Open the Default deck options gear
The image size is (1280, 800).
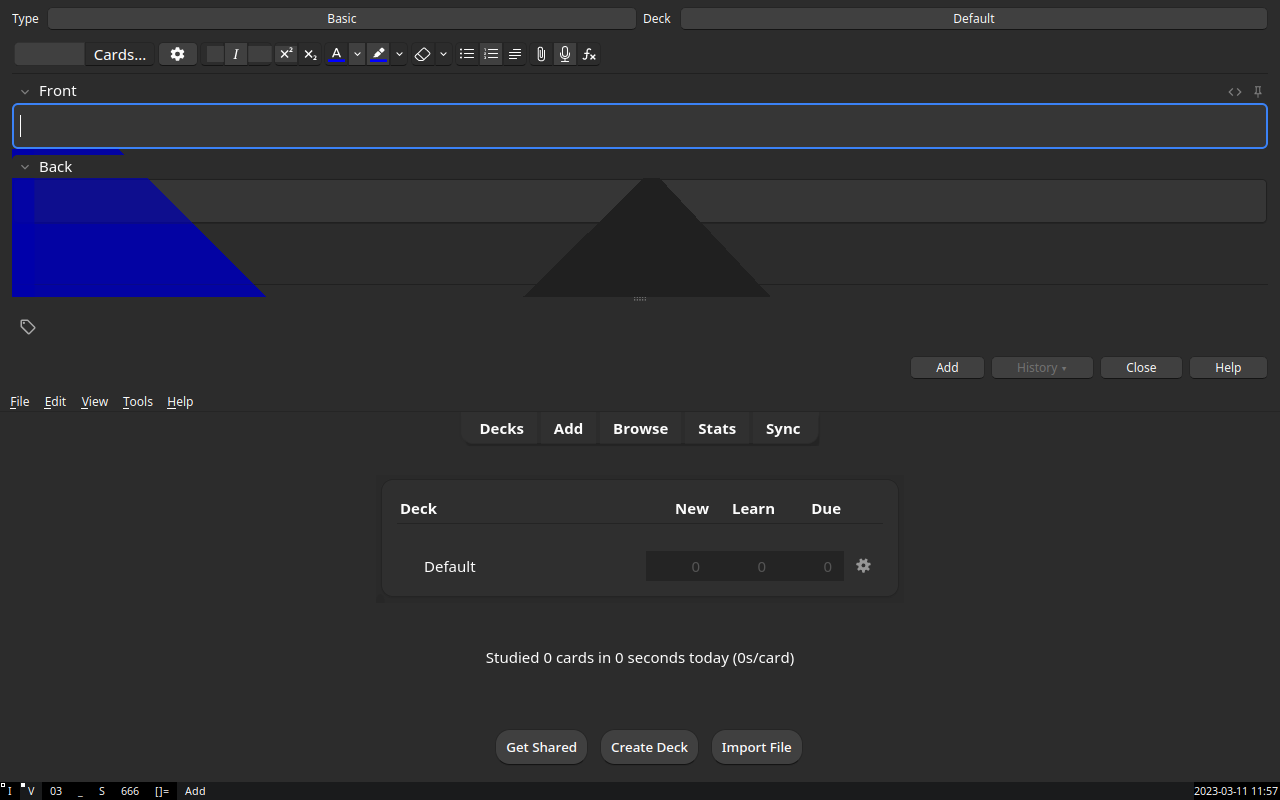864,566
